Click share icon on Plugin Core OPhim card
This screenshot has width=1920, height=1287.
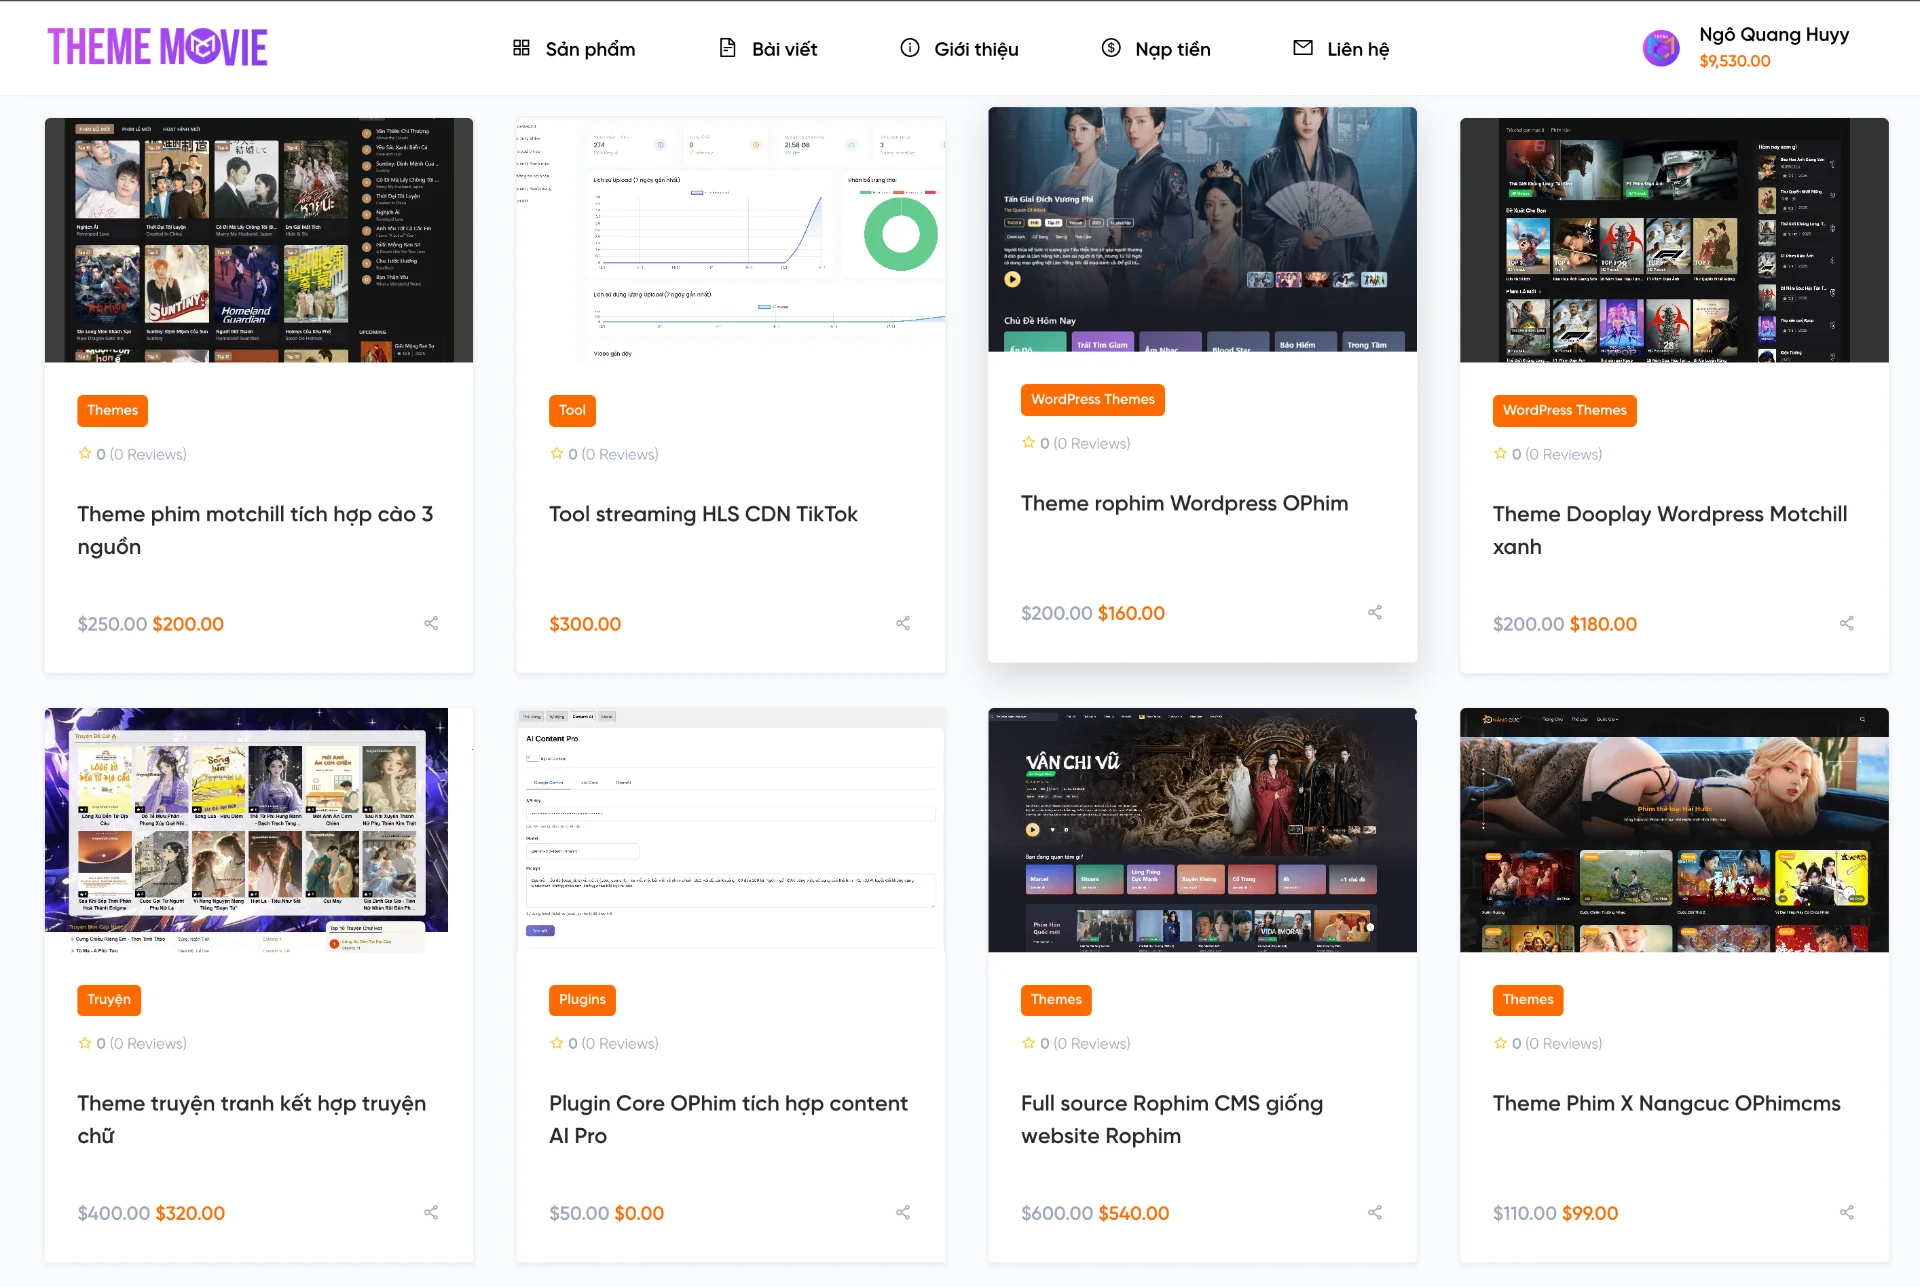(x=903, y=1212)
